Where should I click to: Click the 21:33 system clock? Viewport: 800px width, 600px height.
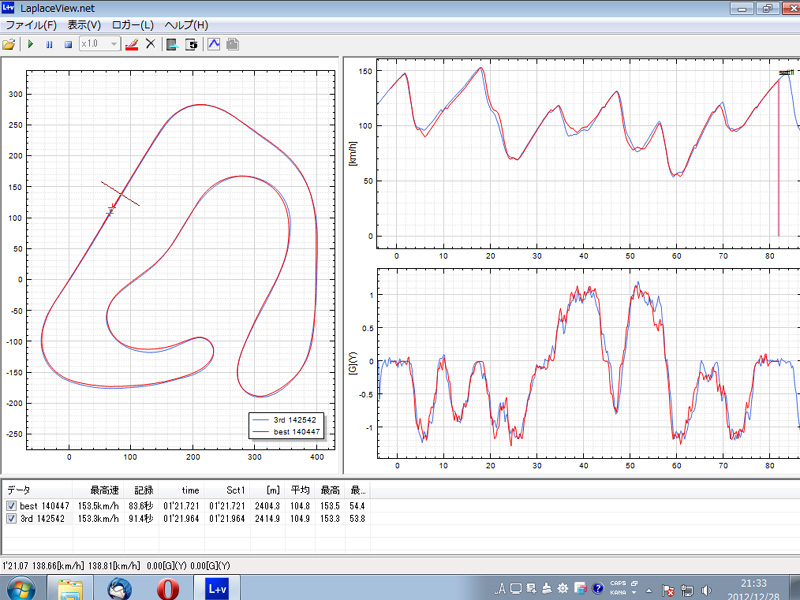point(754,583)
